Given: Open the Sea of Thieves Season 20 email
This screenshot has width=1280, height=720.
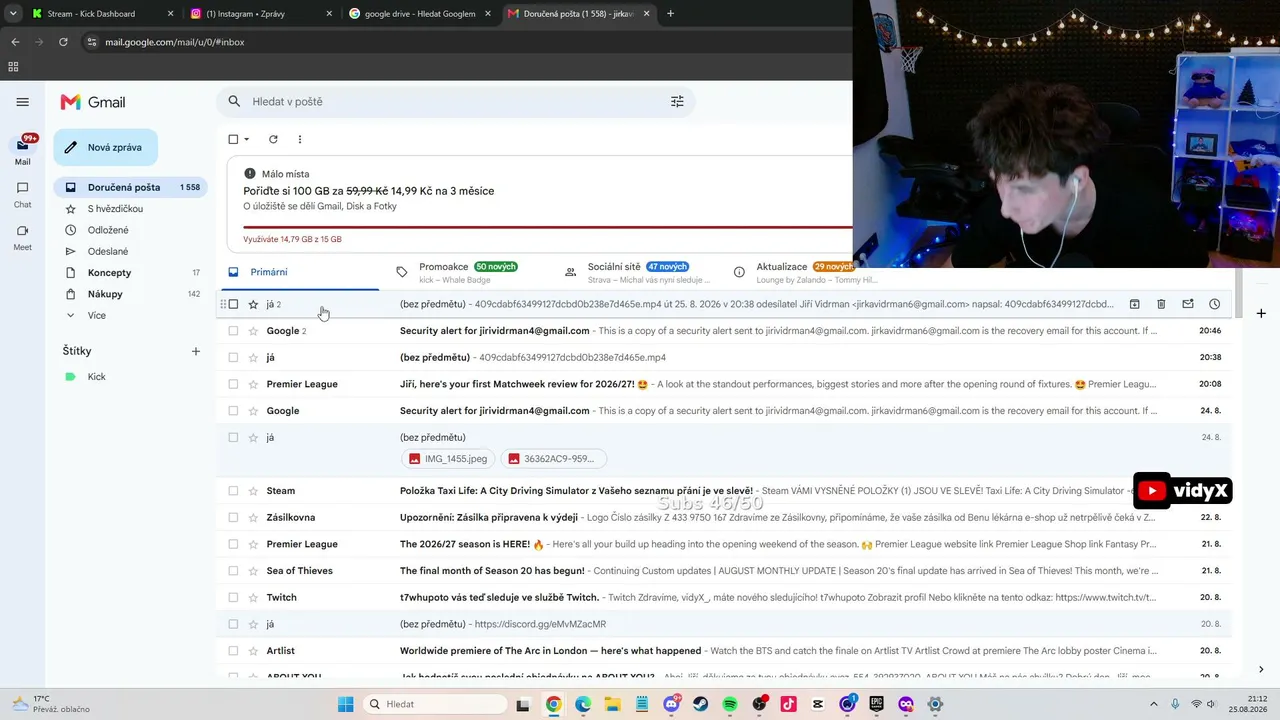Looking at the screenshot, I should click(724, 571).
